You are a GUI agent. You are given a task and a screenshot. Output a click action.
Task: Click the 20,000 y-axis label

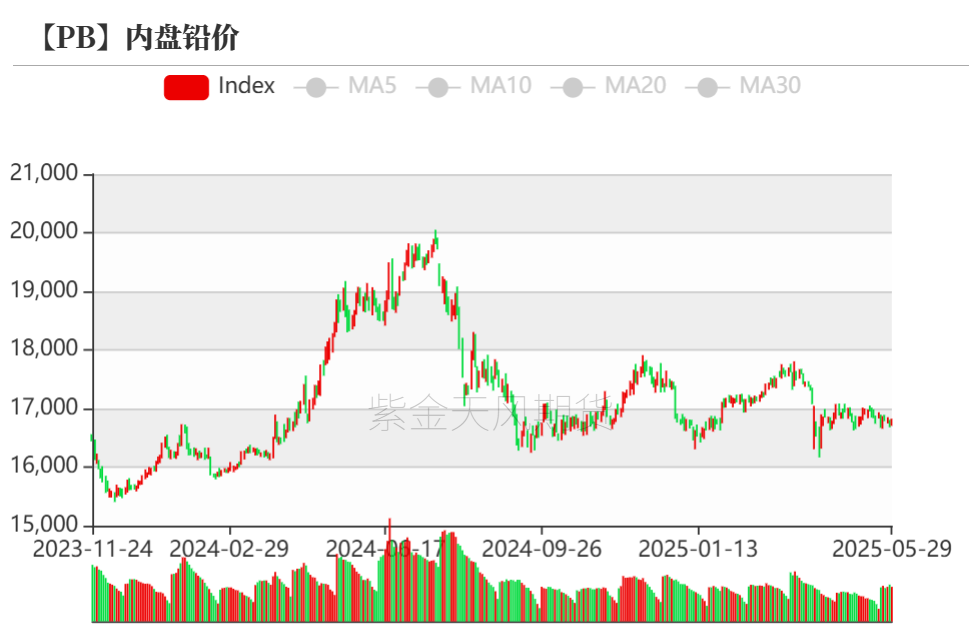click(44, 231)
